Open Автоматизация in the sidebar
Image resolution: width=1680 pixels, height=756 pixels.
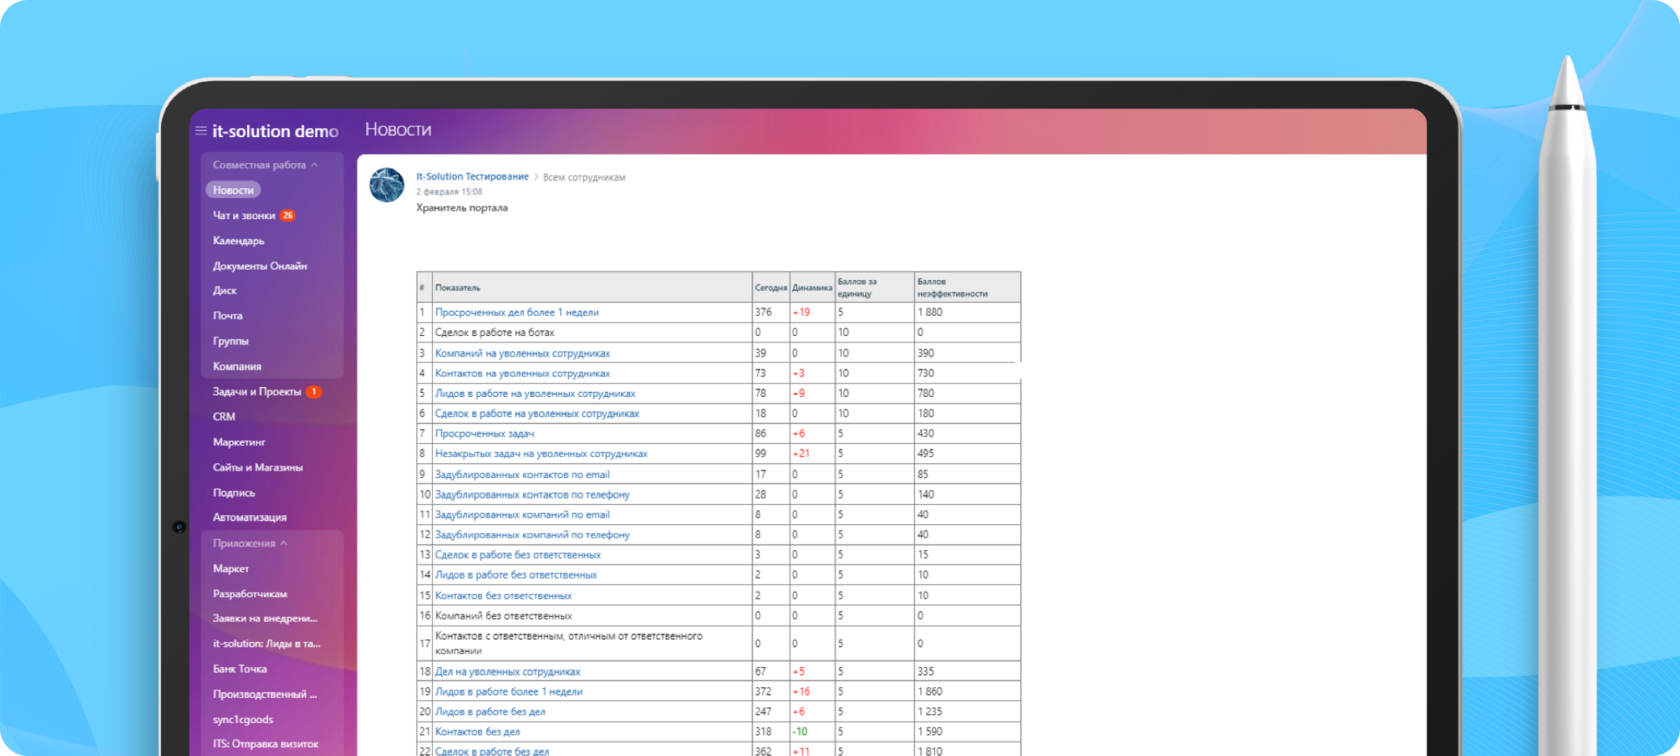coord(250,518)
